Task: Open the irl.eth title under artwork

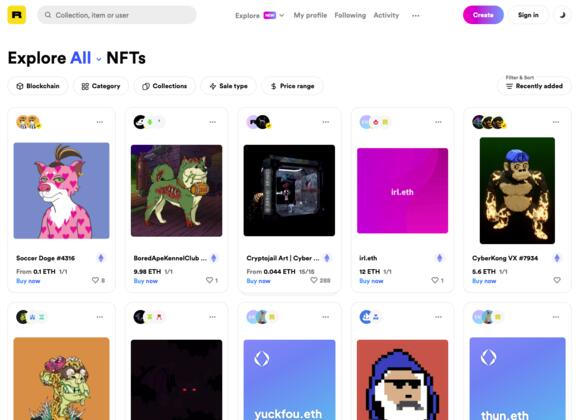Action: (x=368, y=258)
